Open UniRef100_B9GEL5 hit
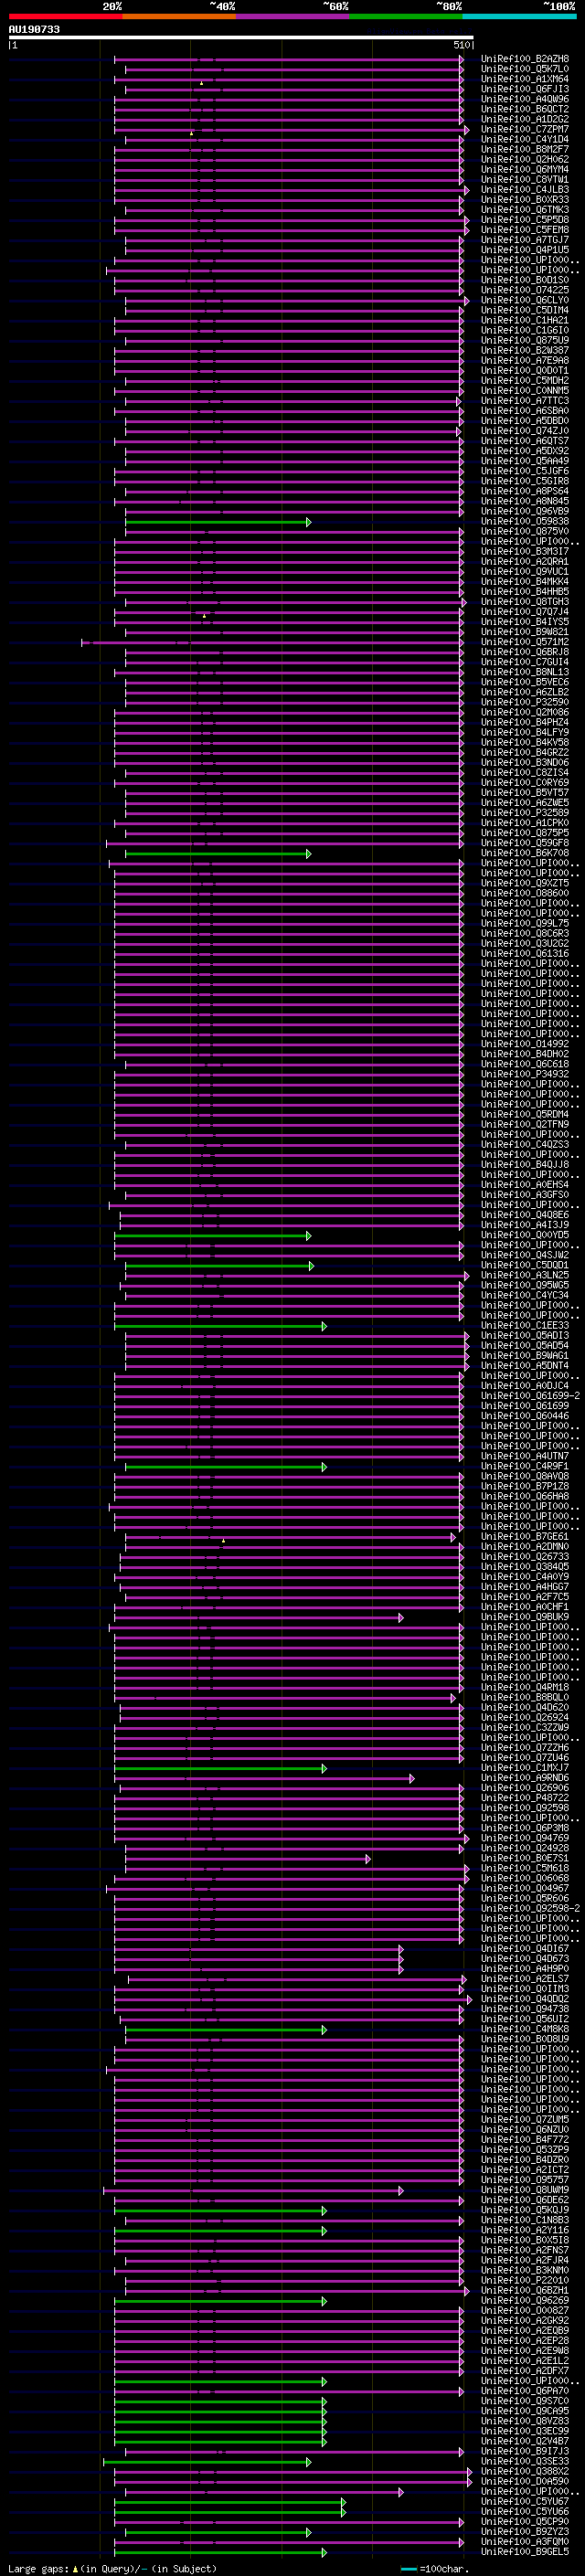 coord(524,2551)
